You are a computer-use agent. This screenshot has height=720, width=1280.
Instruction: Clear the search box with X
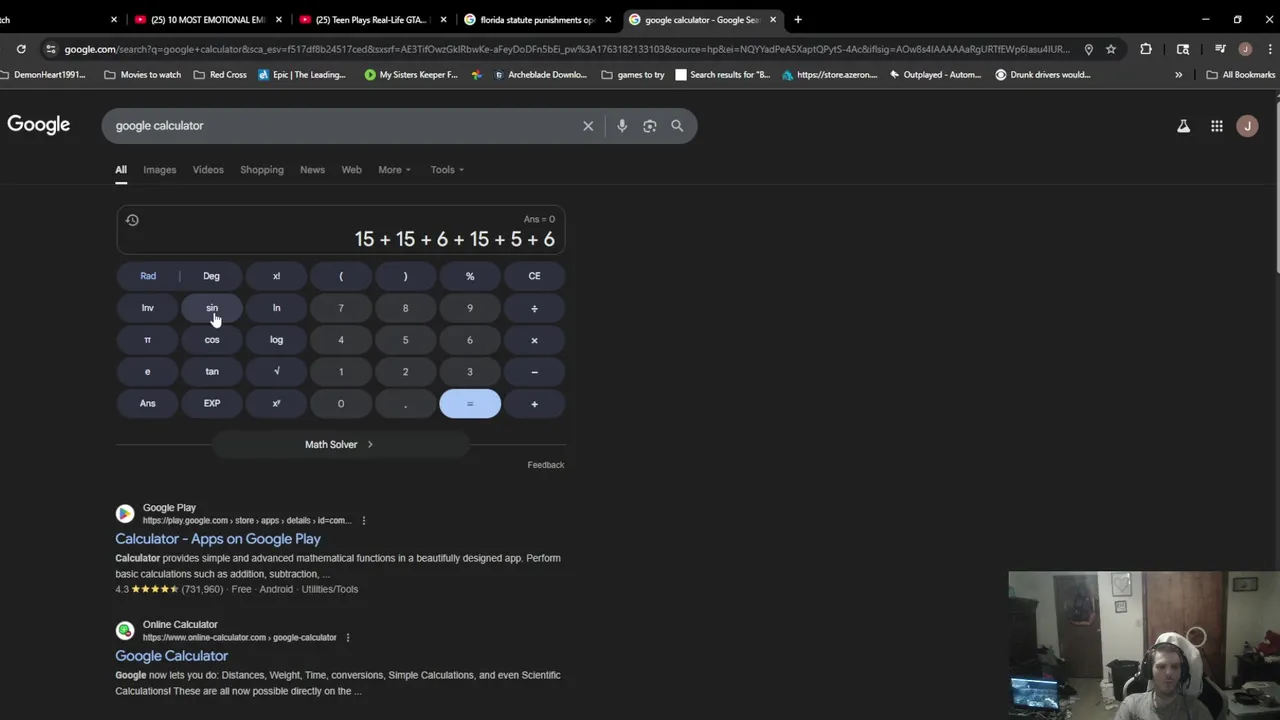[588, 126]
